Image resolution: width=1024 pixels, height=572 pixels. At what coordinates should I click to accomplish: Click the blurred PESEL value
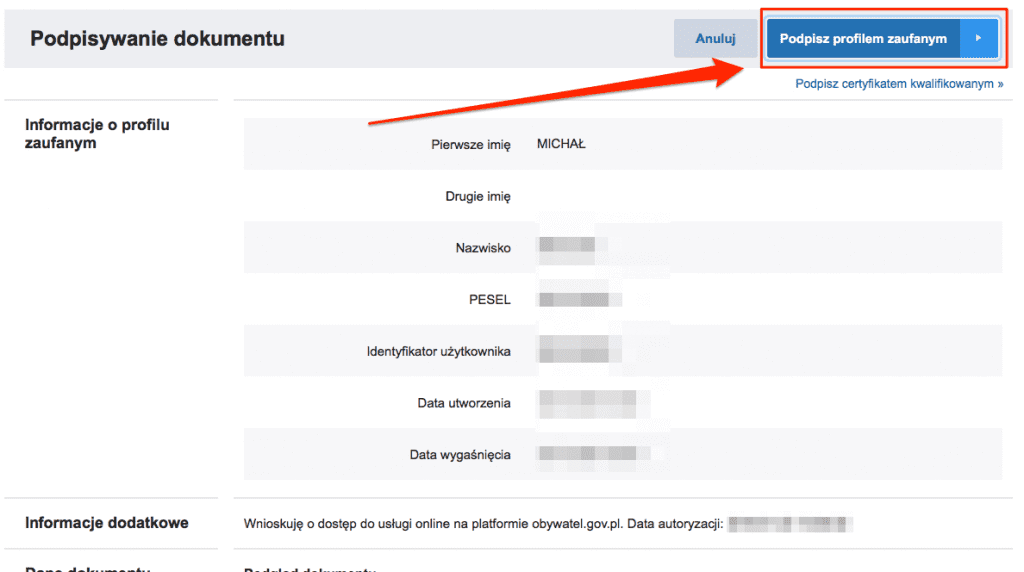pos(580,299)
